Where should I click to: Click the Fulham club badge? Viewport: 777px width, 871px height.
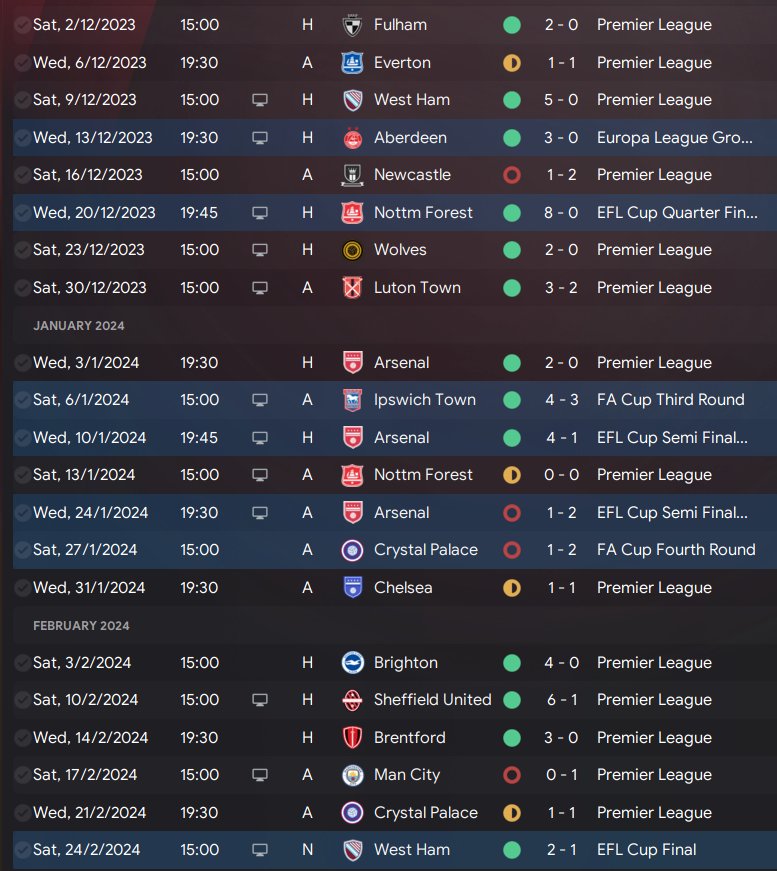pos(352,25)
